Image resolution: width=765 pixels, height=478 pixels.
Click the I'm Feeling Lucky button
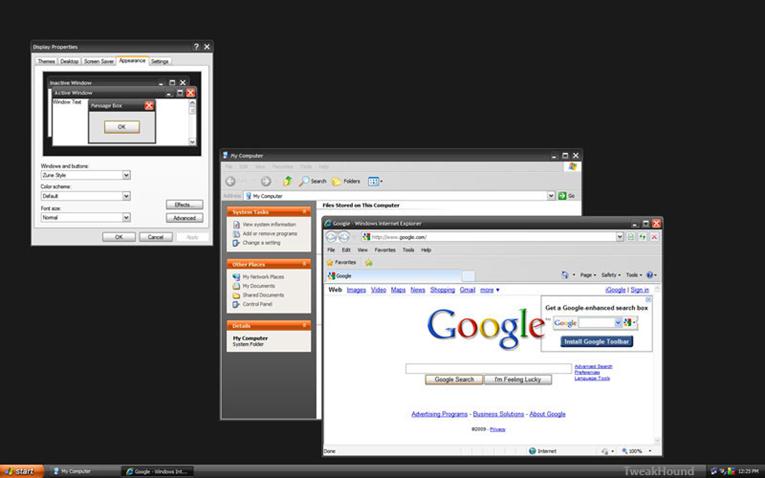coord(518,380)
